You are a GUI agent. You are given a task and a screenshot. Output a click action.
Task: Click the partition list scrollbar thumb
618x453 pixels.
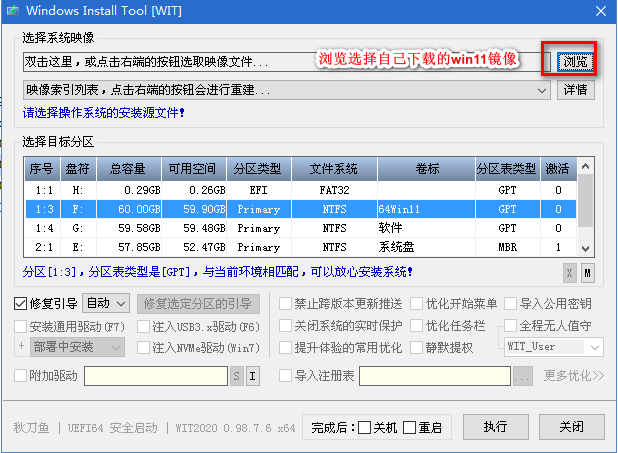[x=586, y=201]
